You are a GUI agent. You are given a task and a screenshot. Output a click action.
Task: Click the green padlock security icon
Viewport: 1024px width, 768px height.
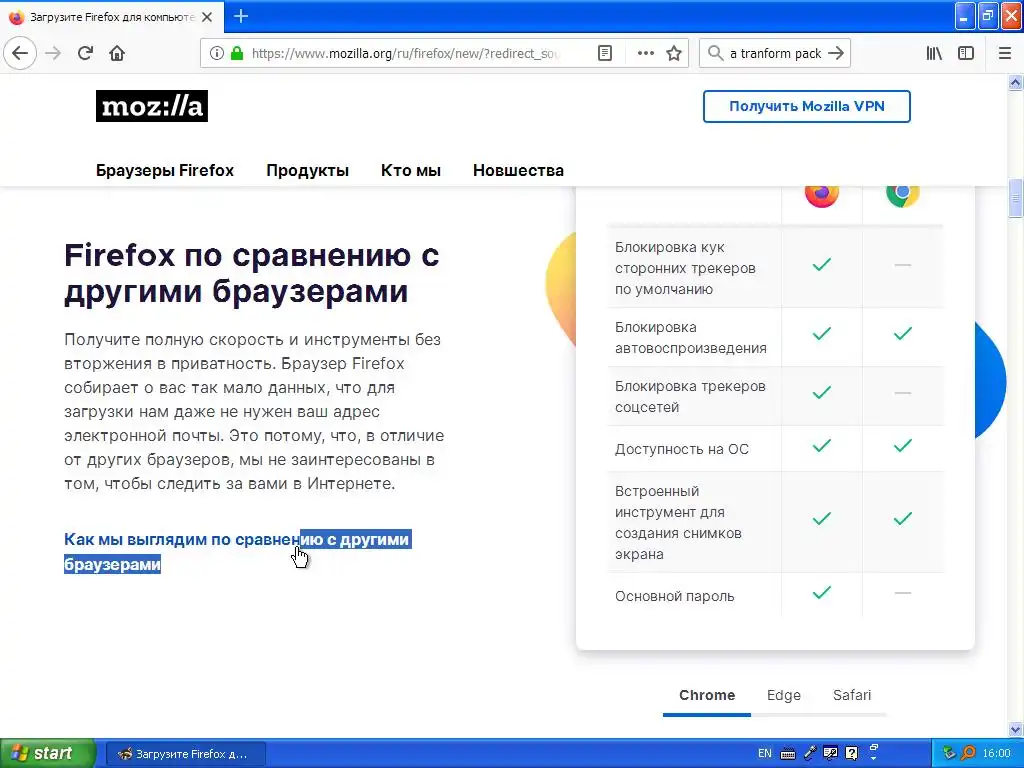click(237, 53)
